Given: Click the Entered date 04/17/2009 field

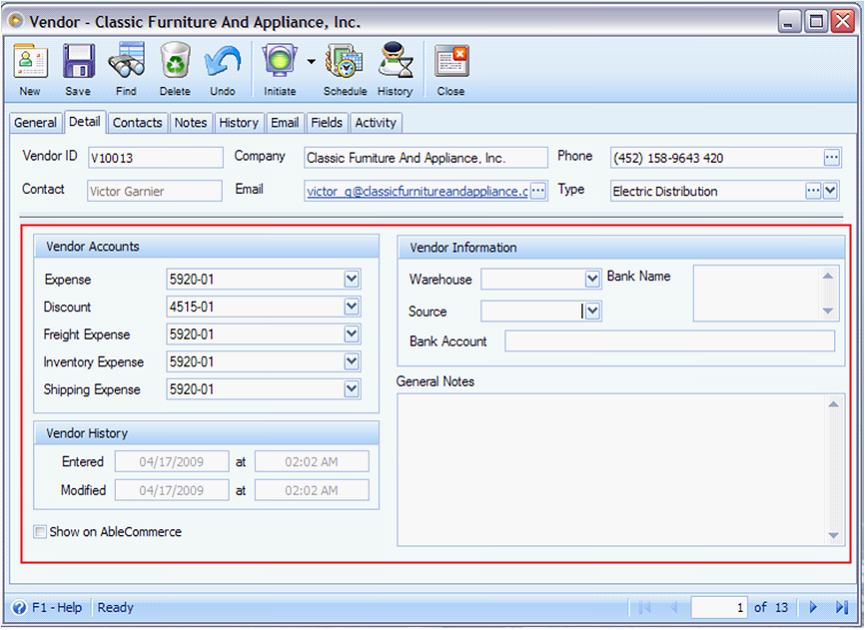Looking at the screenshot, I should [x=172, y=462].
